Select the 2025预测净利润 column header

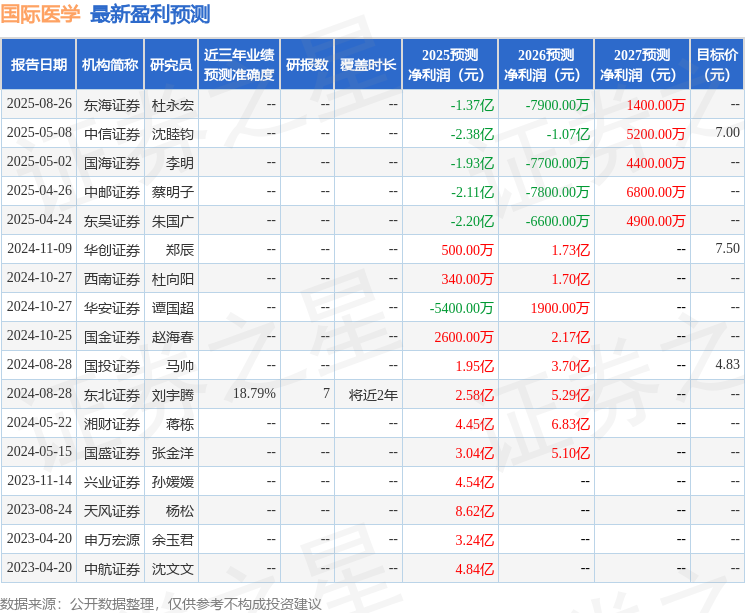pos(450,65)
